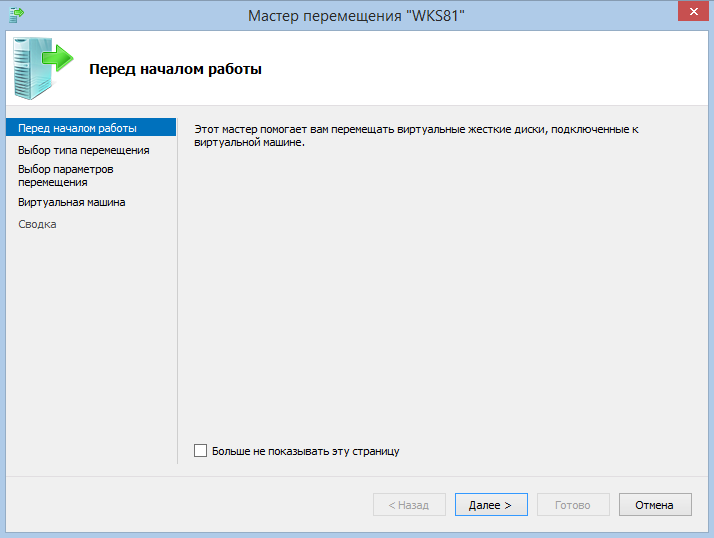Go to the "Выбор типа перемещения" step
Viewport: 714px width, 538px height.
[83, 150]
